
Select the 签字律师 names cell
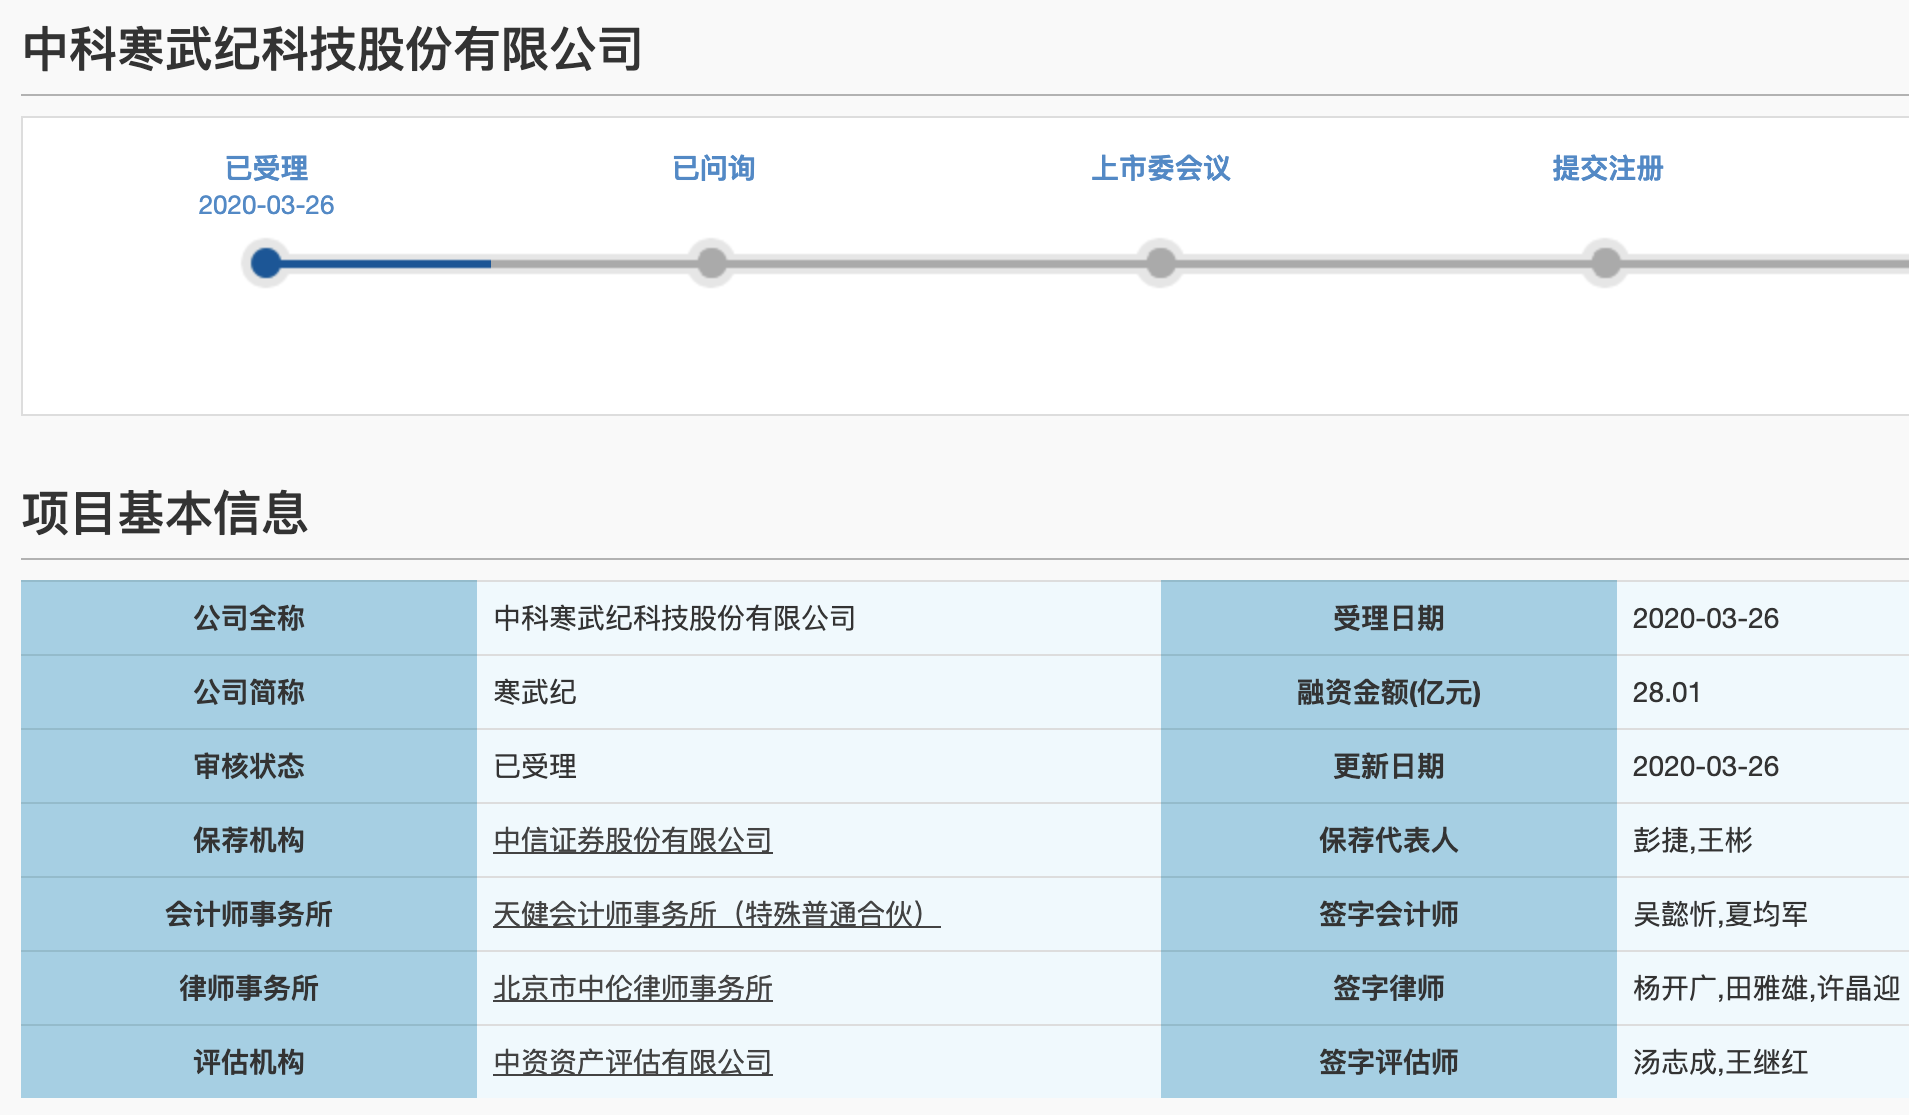coord(1765,988)
